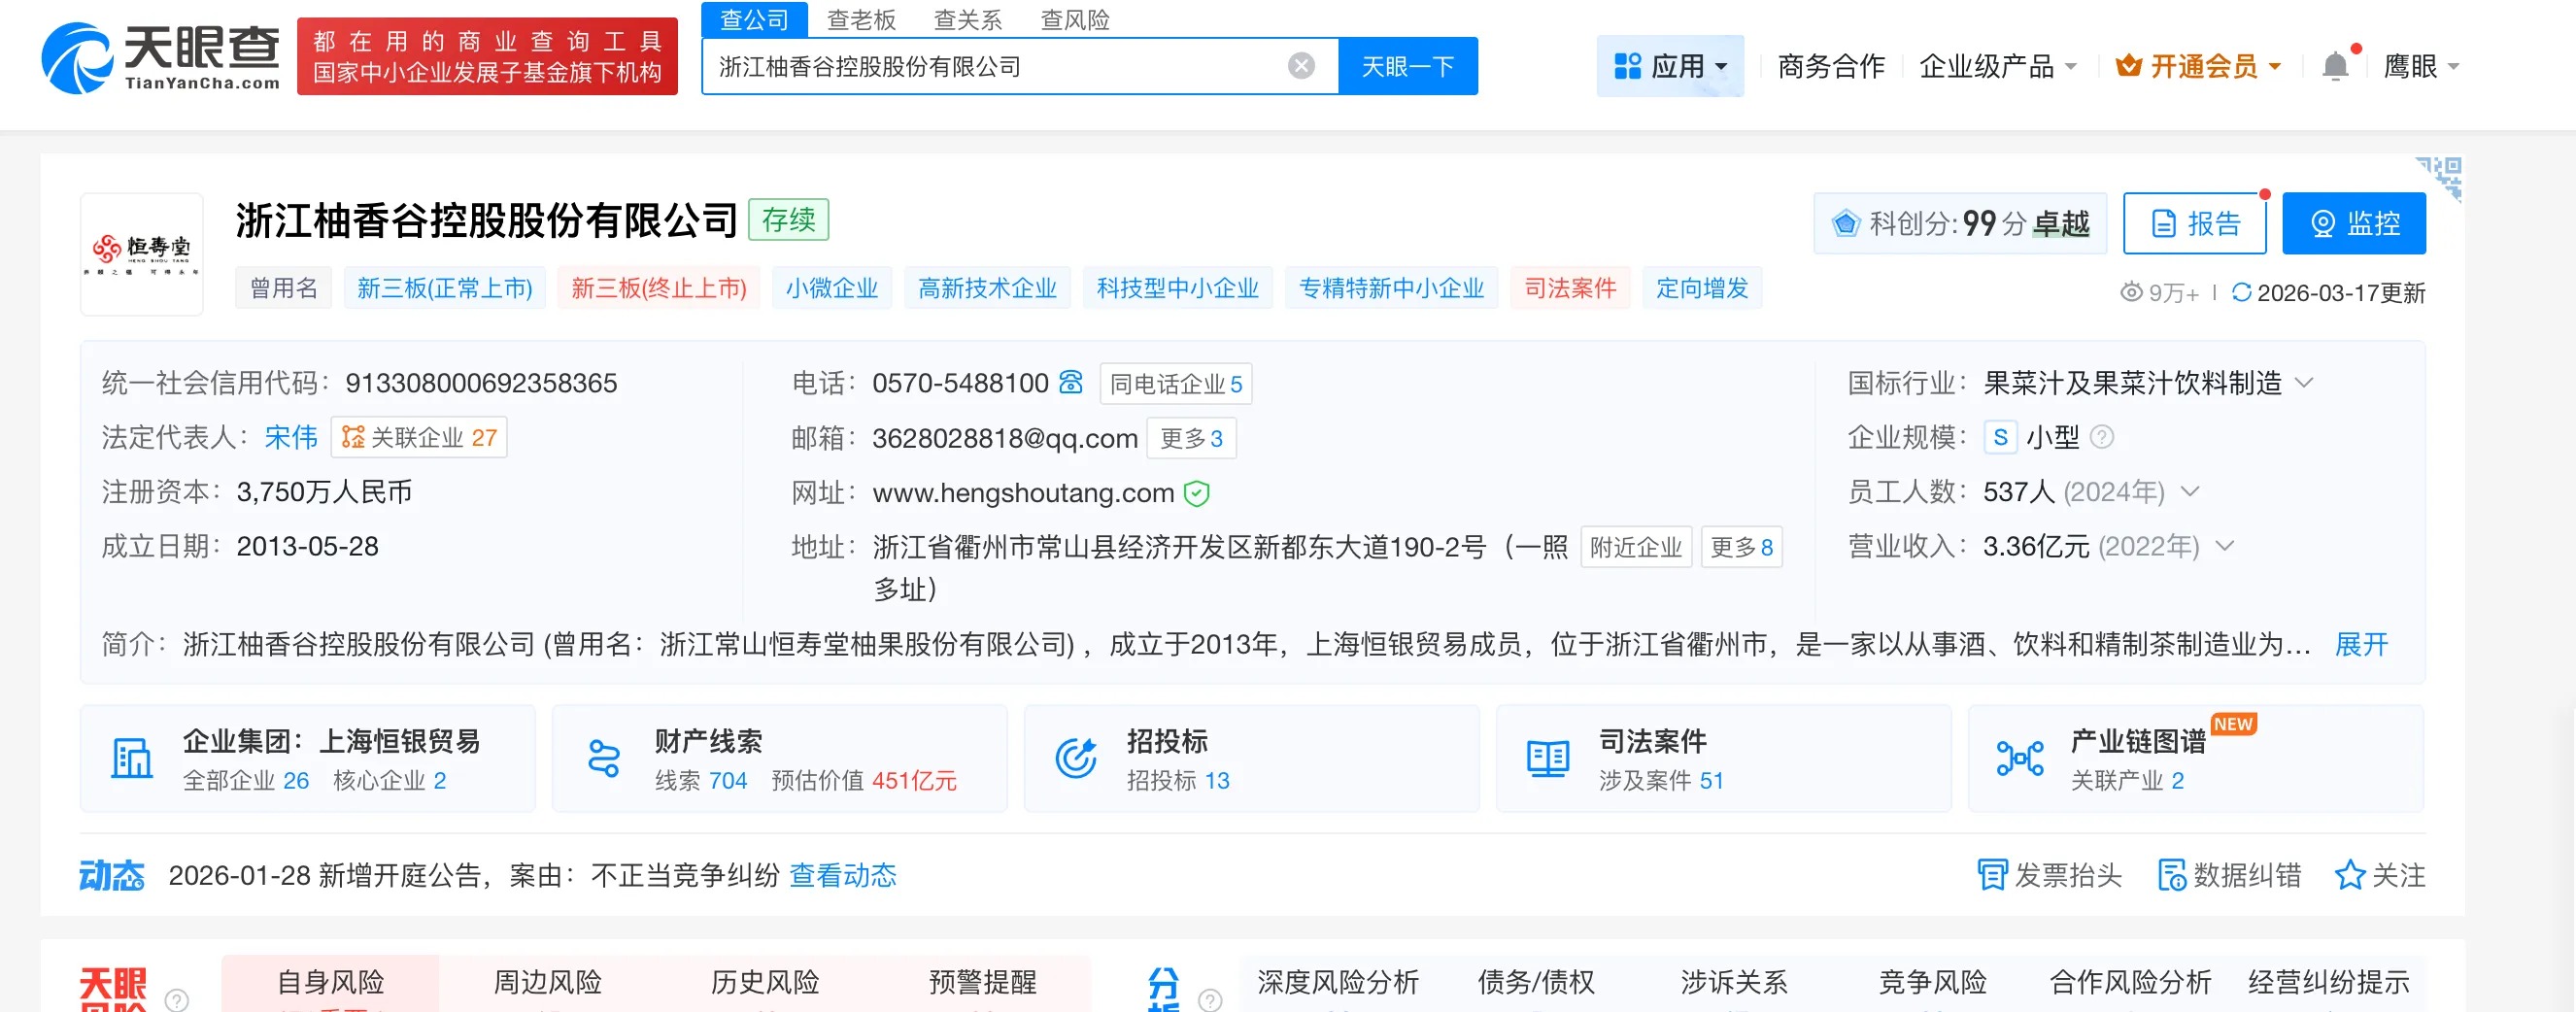This screenshot has width=2576, height=1012.
Task: Expand the 员工人数 year dropdown
Action: click(2190, 492)
